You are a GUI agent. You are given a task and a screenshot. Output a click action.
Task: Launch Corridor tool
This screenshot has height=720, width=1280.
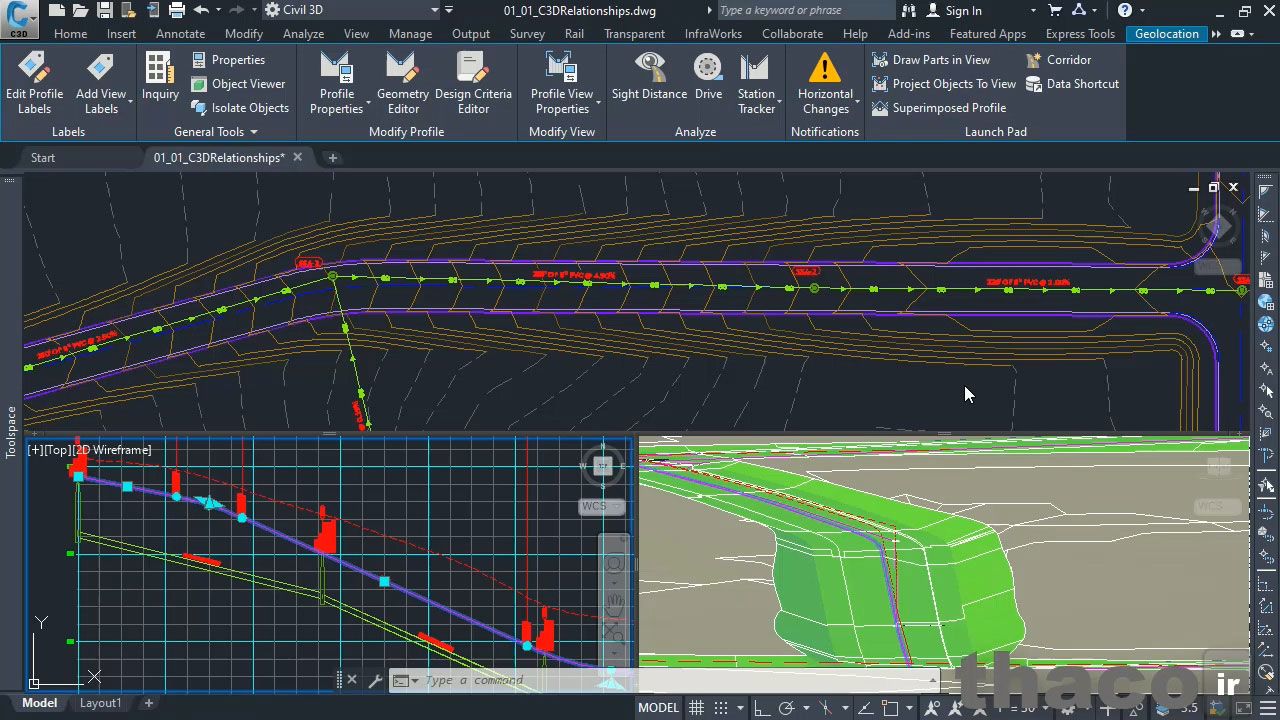pos(1058,60)
